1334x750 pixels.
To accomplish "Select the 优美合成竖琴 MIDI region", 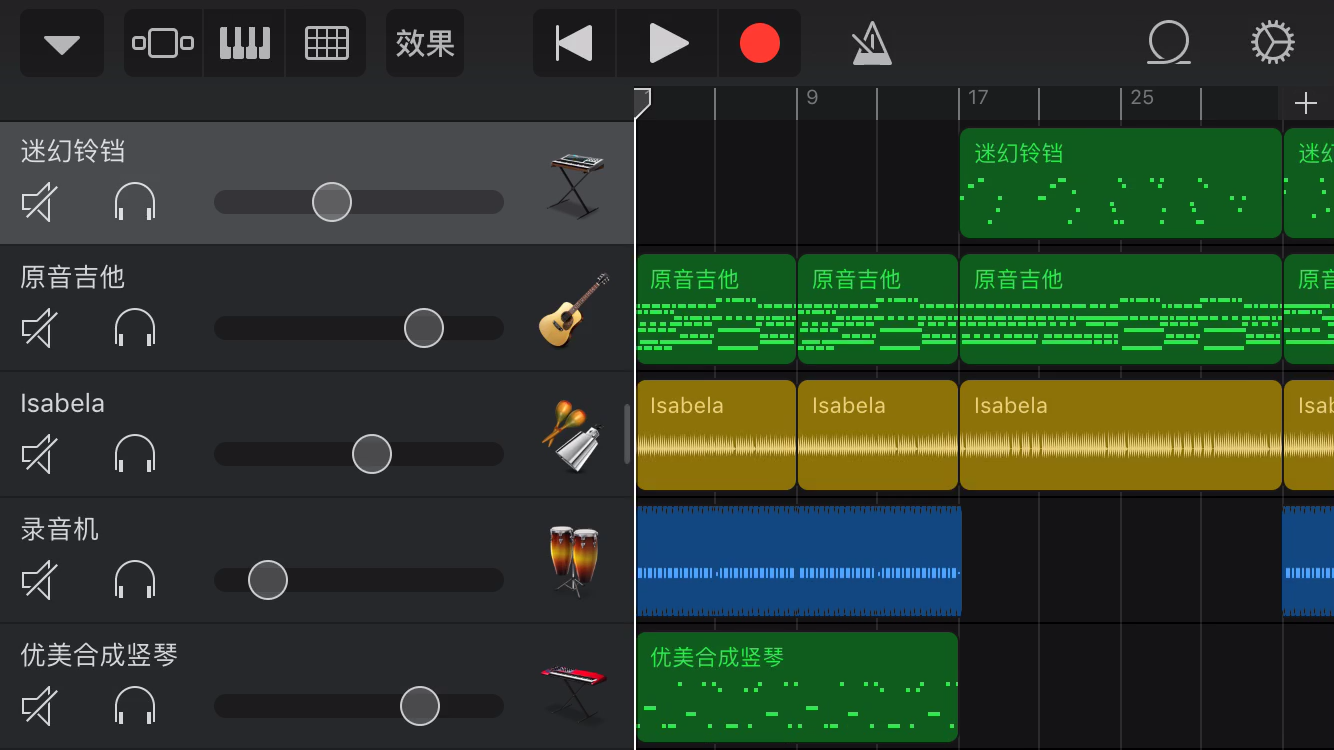I will pyautogui.click(x=797, y=687).
